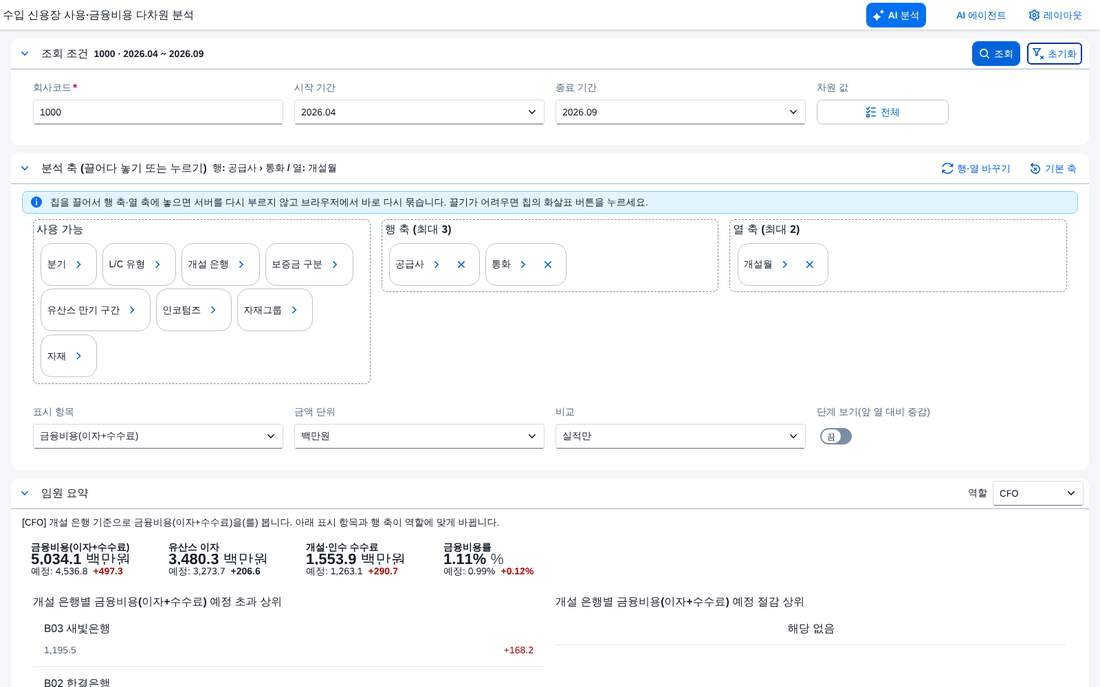Collapse the 조회 조건 section
The width and height of the screenshot is (1100, 687).
pos(25,53)
